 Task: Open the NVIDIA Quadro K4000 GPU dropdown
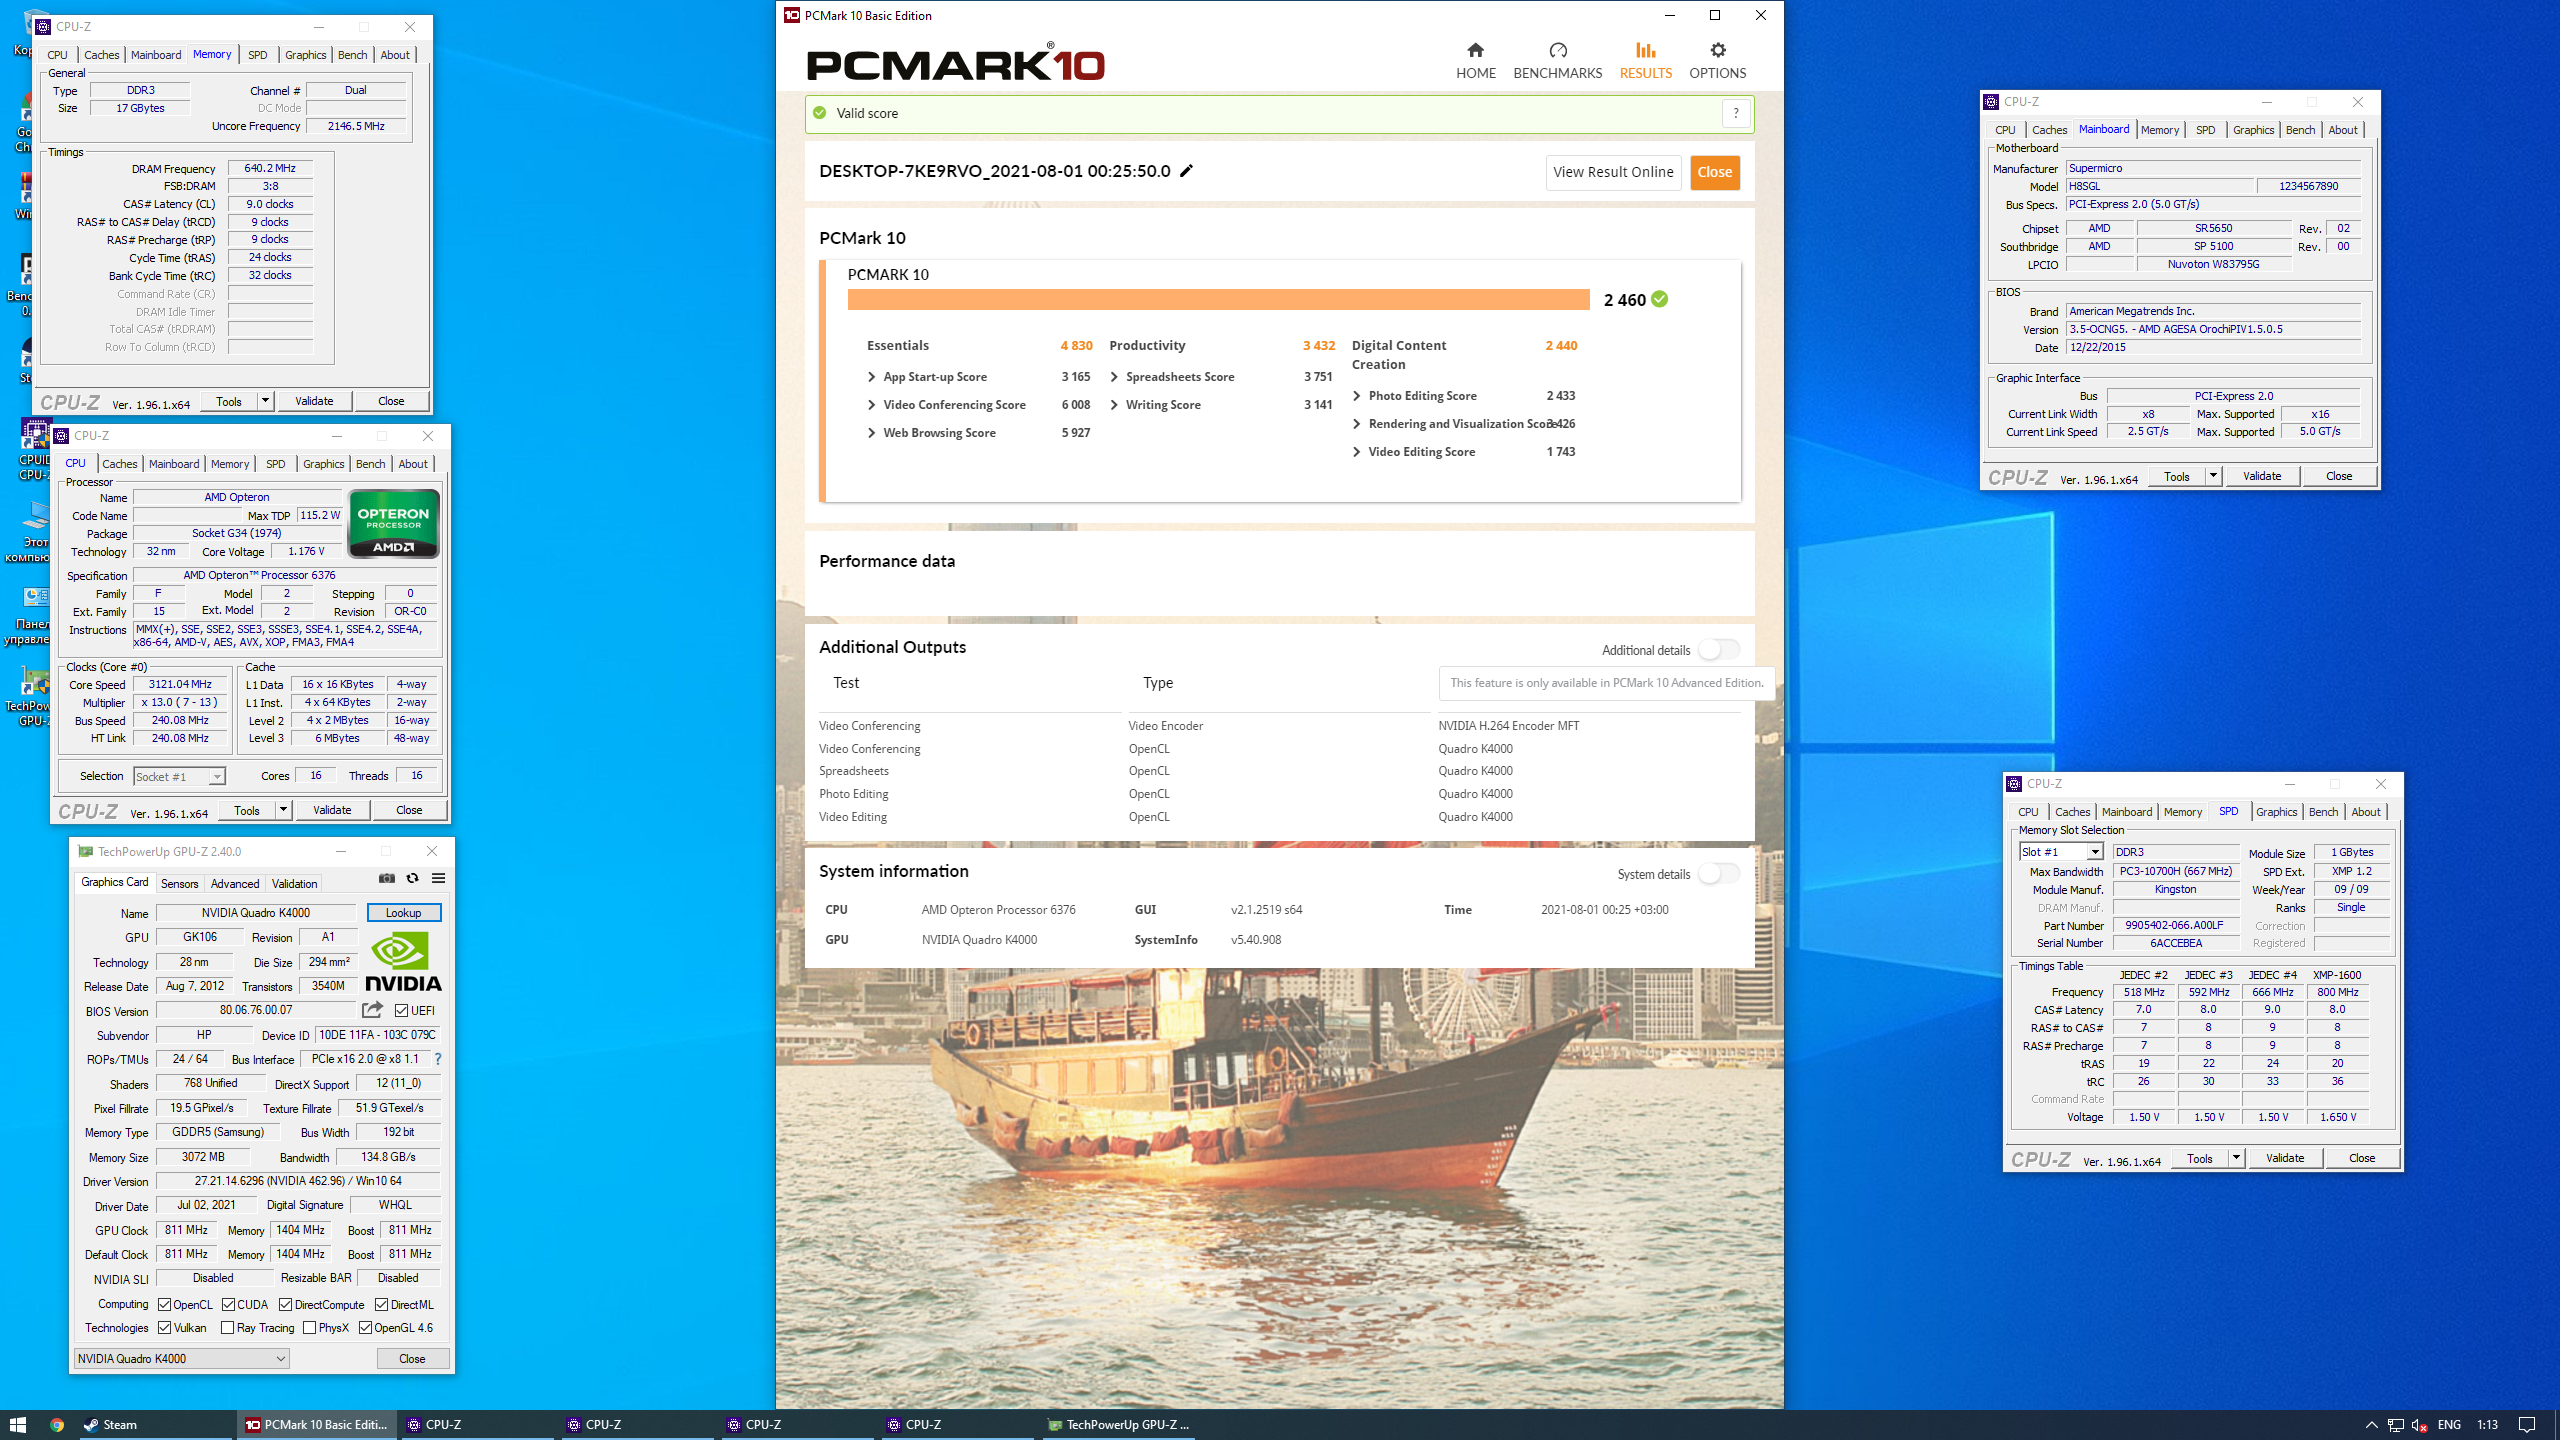click(182, 1358)
